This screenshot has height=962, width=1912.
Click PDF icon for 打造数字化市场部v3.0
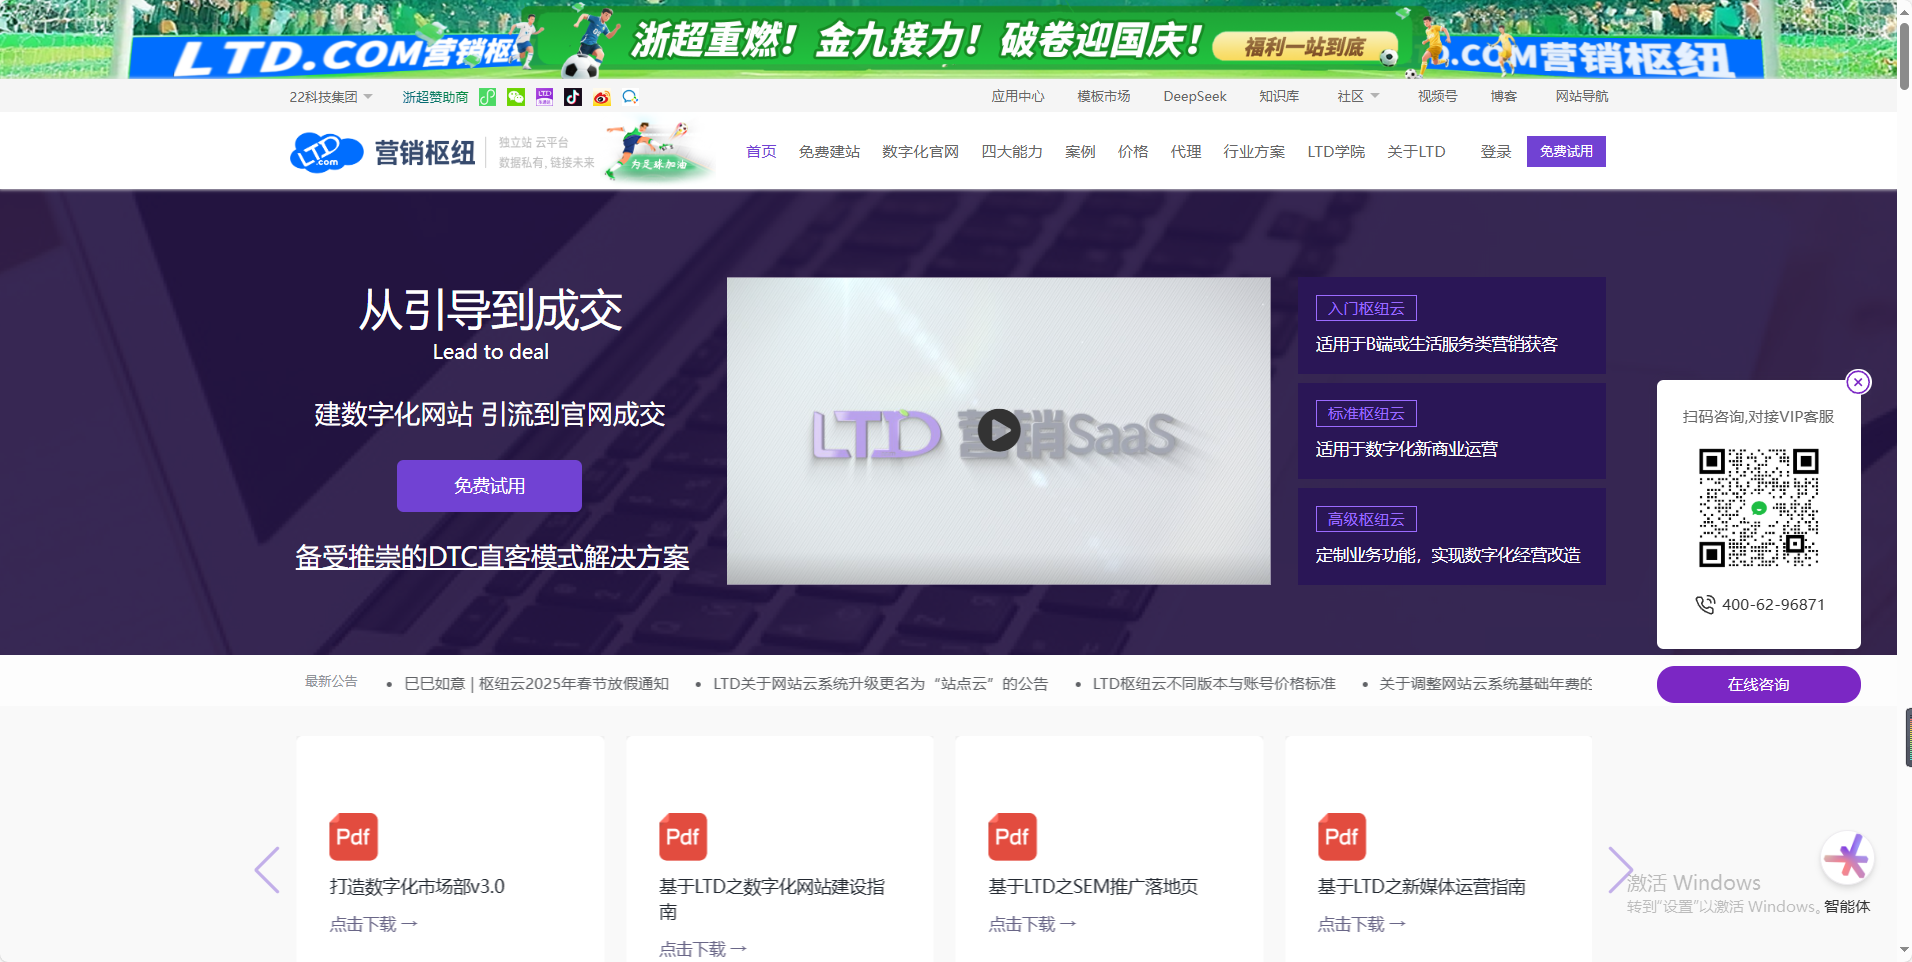click(x=353, y=837)
